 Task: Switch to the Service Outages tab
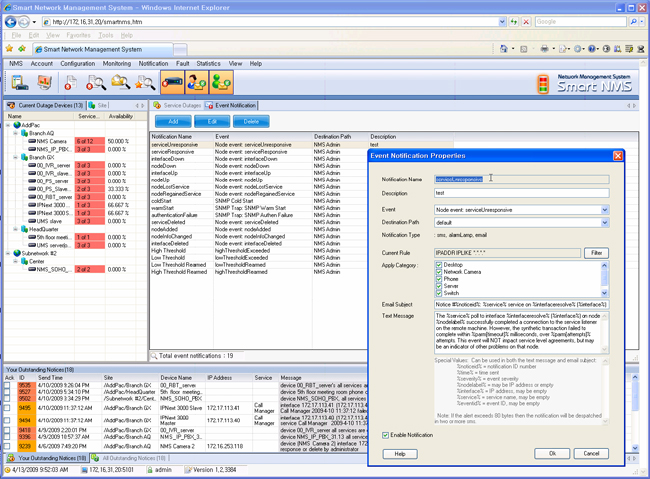tap(178, 105)
